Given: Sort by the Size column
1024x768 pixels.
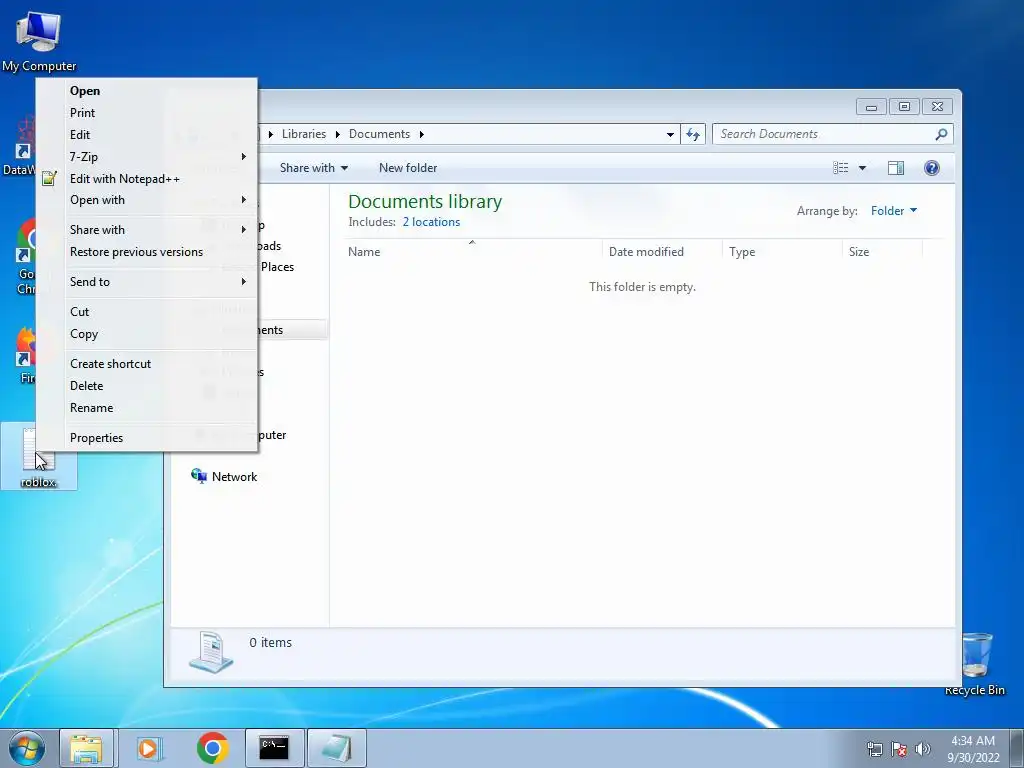Looking at the screenshot, I should pyautogui.click(x=882, y=251).
